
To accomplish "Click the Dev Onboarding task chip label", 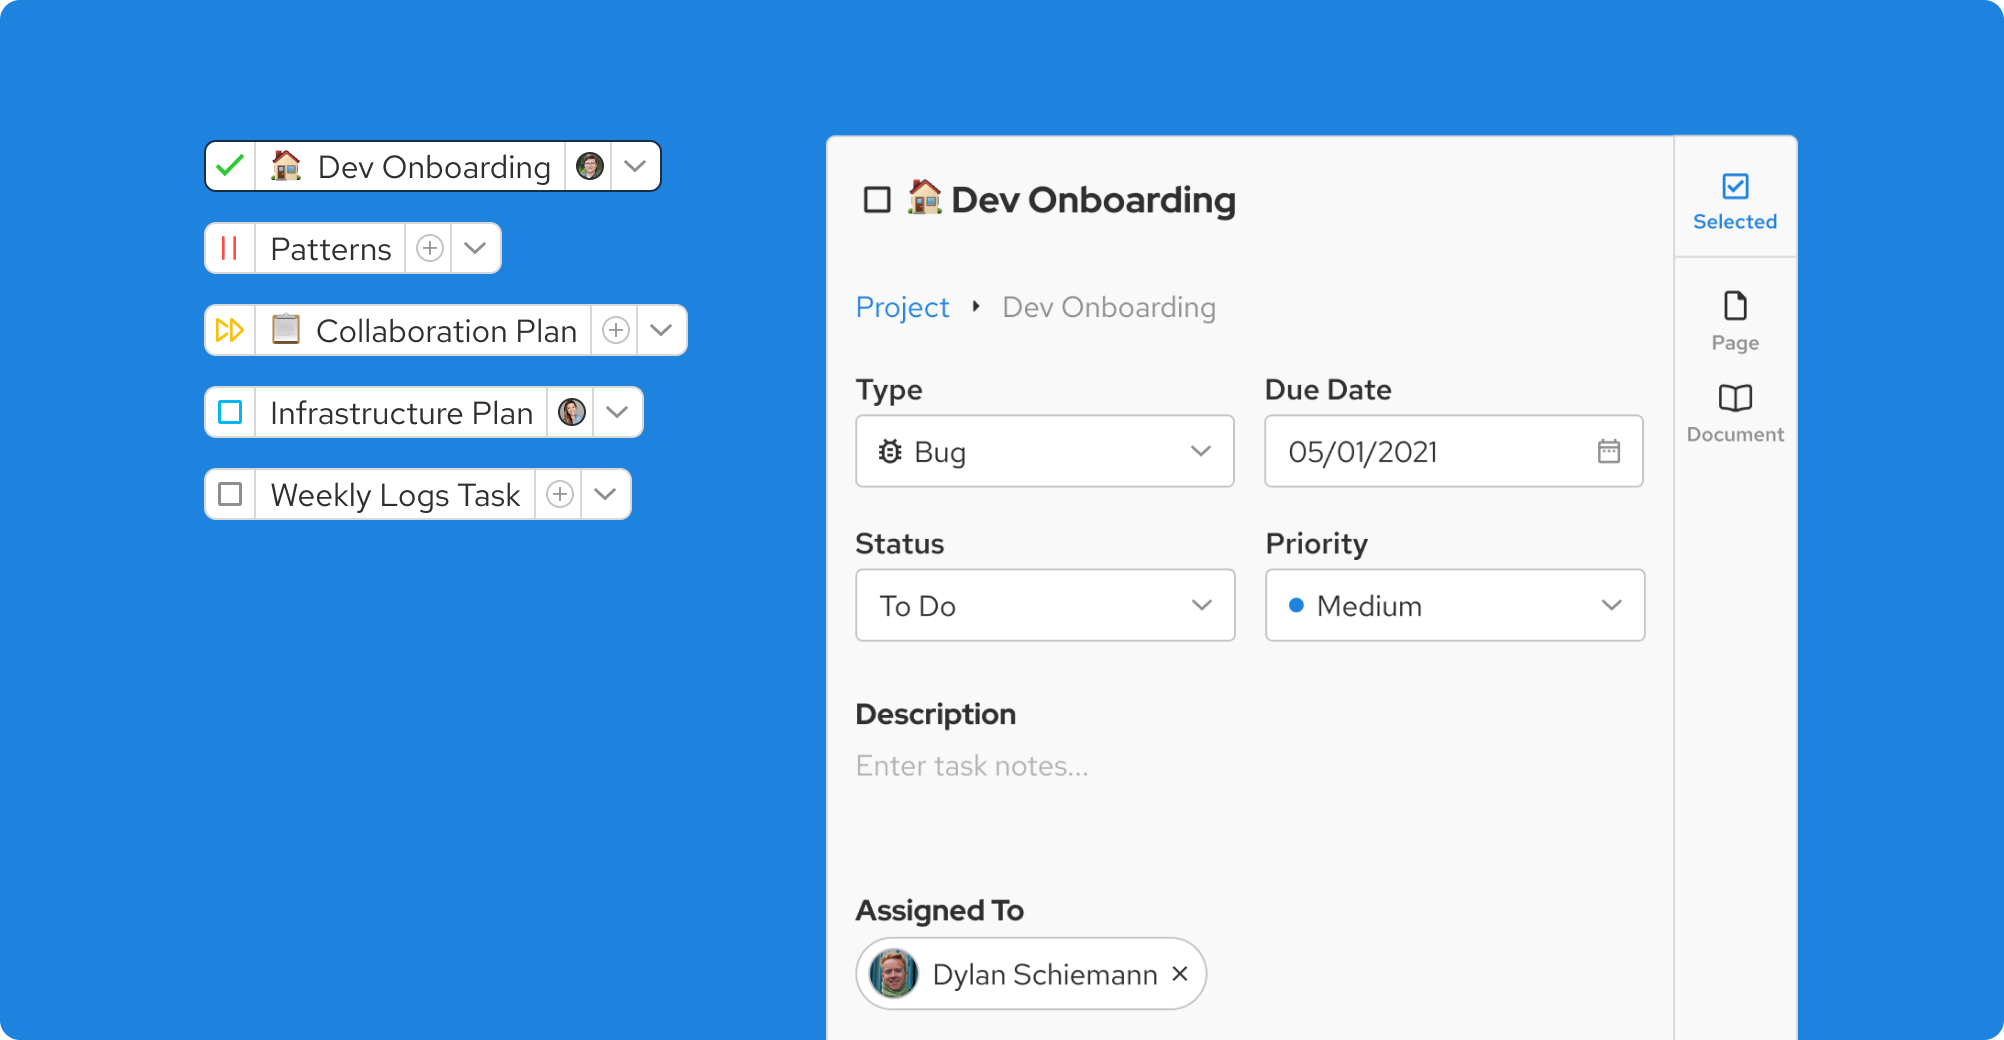I will (433, 166).
